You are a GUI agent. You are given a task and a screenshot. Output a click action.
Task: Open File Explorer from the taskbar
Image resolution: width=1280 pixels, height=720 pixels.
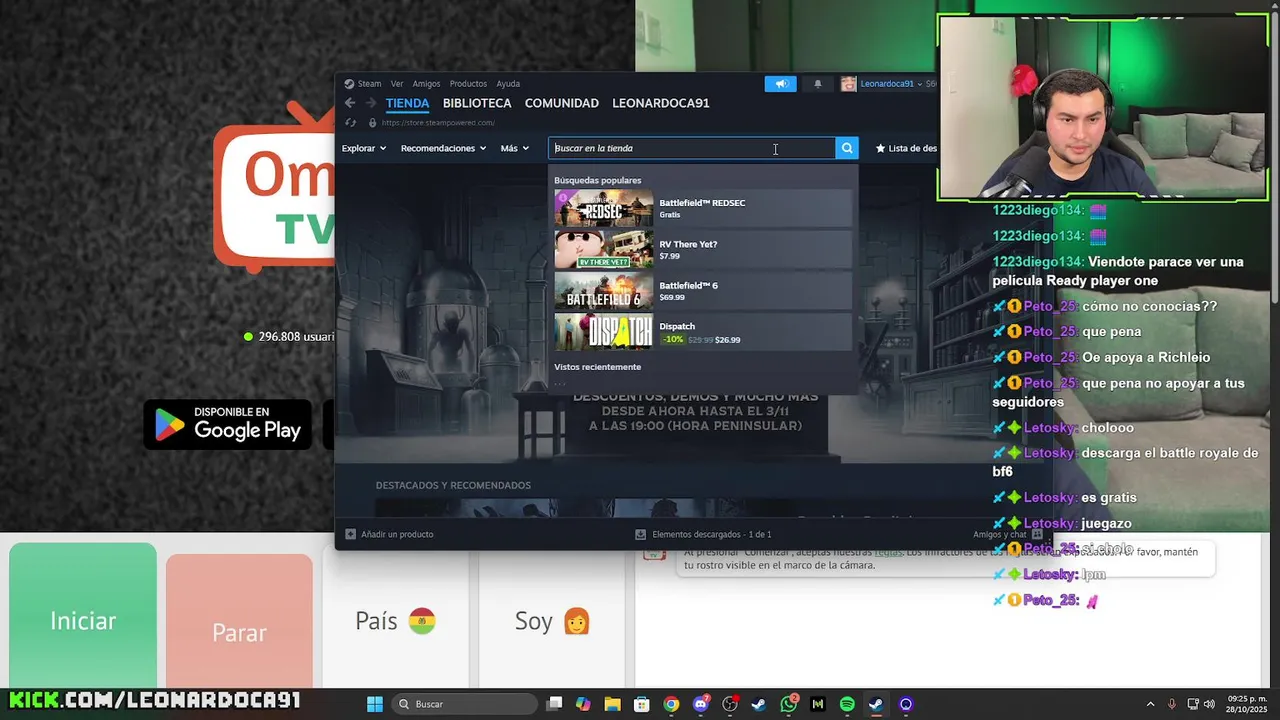pos(612,704)
